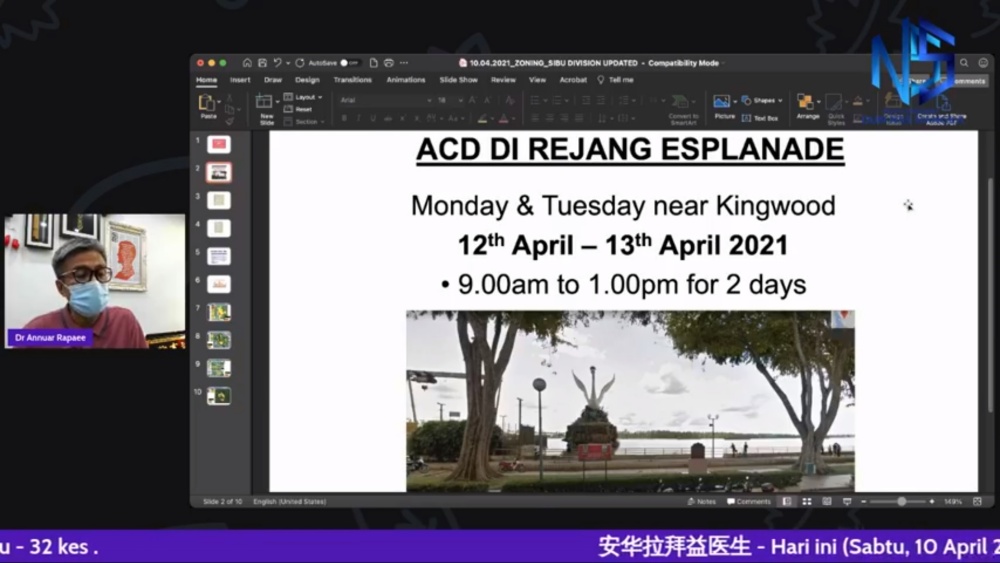Go to the Transitions tab
This screenshot has width=1000, height=563.
point(352,80)
